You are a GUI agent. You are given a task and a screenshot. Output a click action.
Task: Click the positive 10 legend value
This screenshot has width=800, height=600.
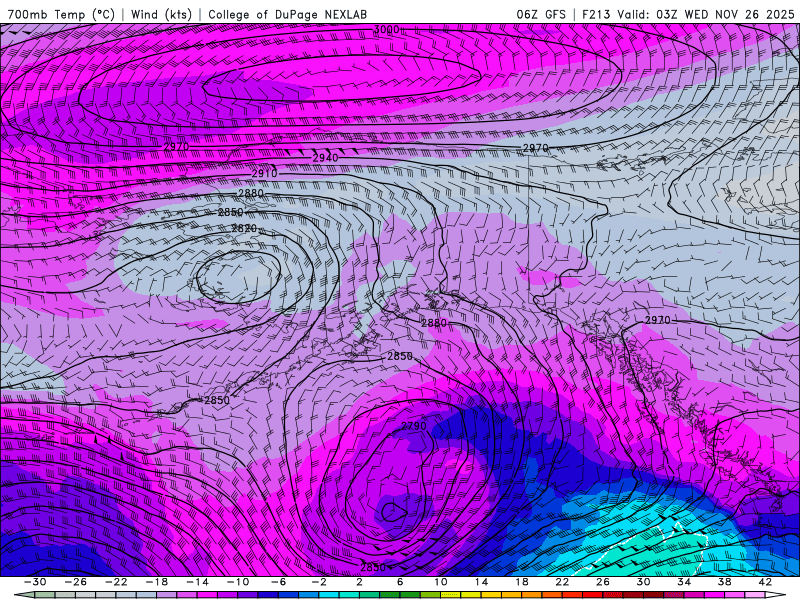[441, 582]
